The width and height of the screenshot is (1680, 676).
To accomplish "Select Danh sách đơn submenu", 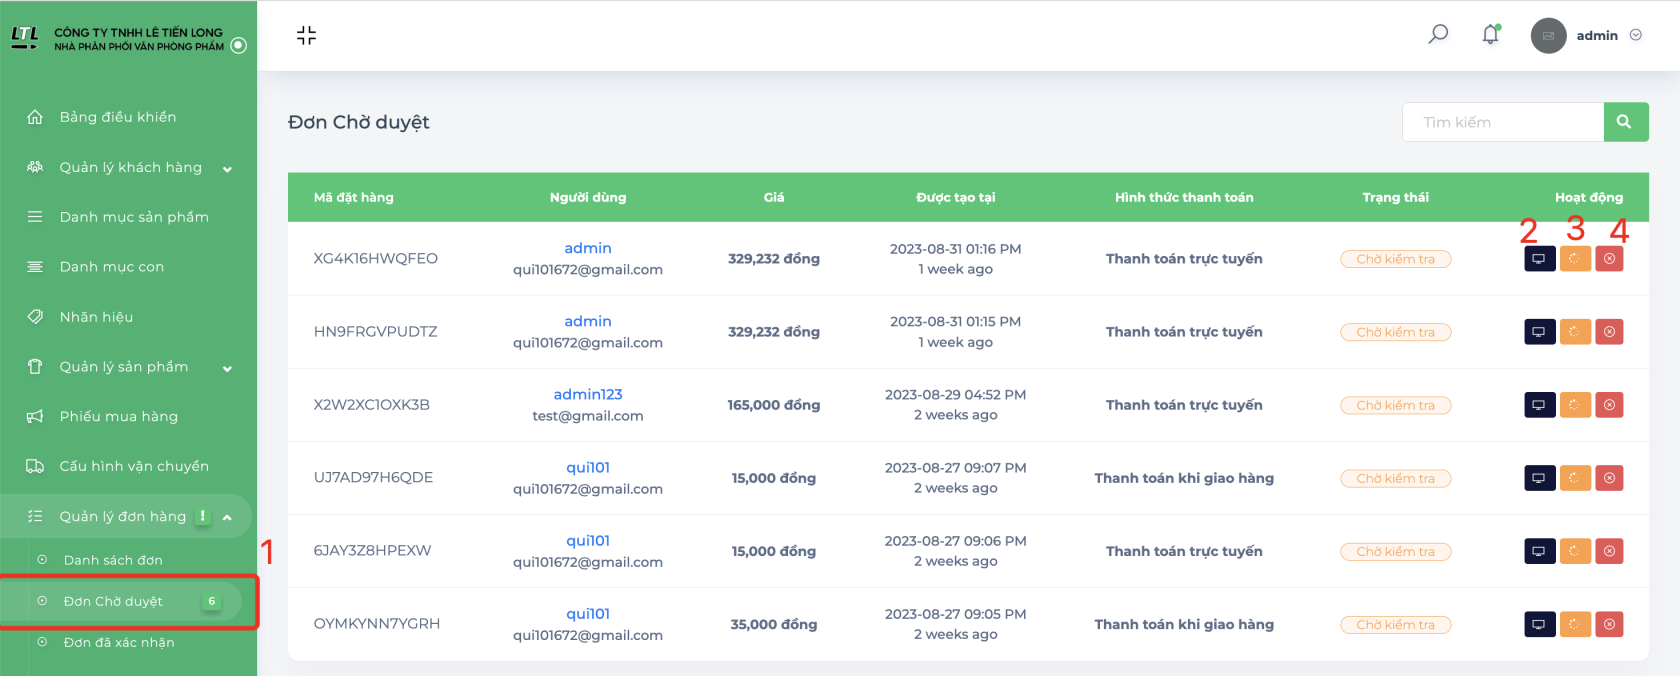I will [113, 560].
